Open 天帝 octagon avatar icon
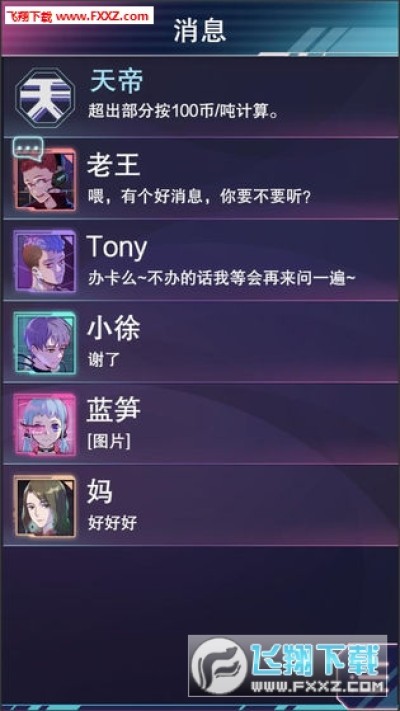Viewport: 400px width, 711px height. point(44,96)
